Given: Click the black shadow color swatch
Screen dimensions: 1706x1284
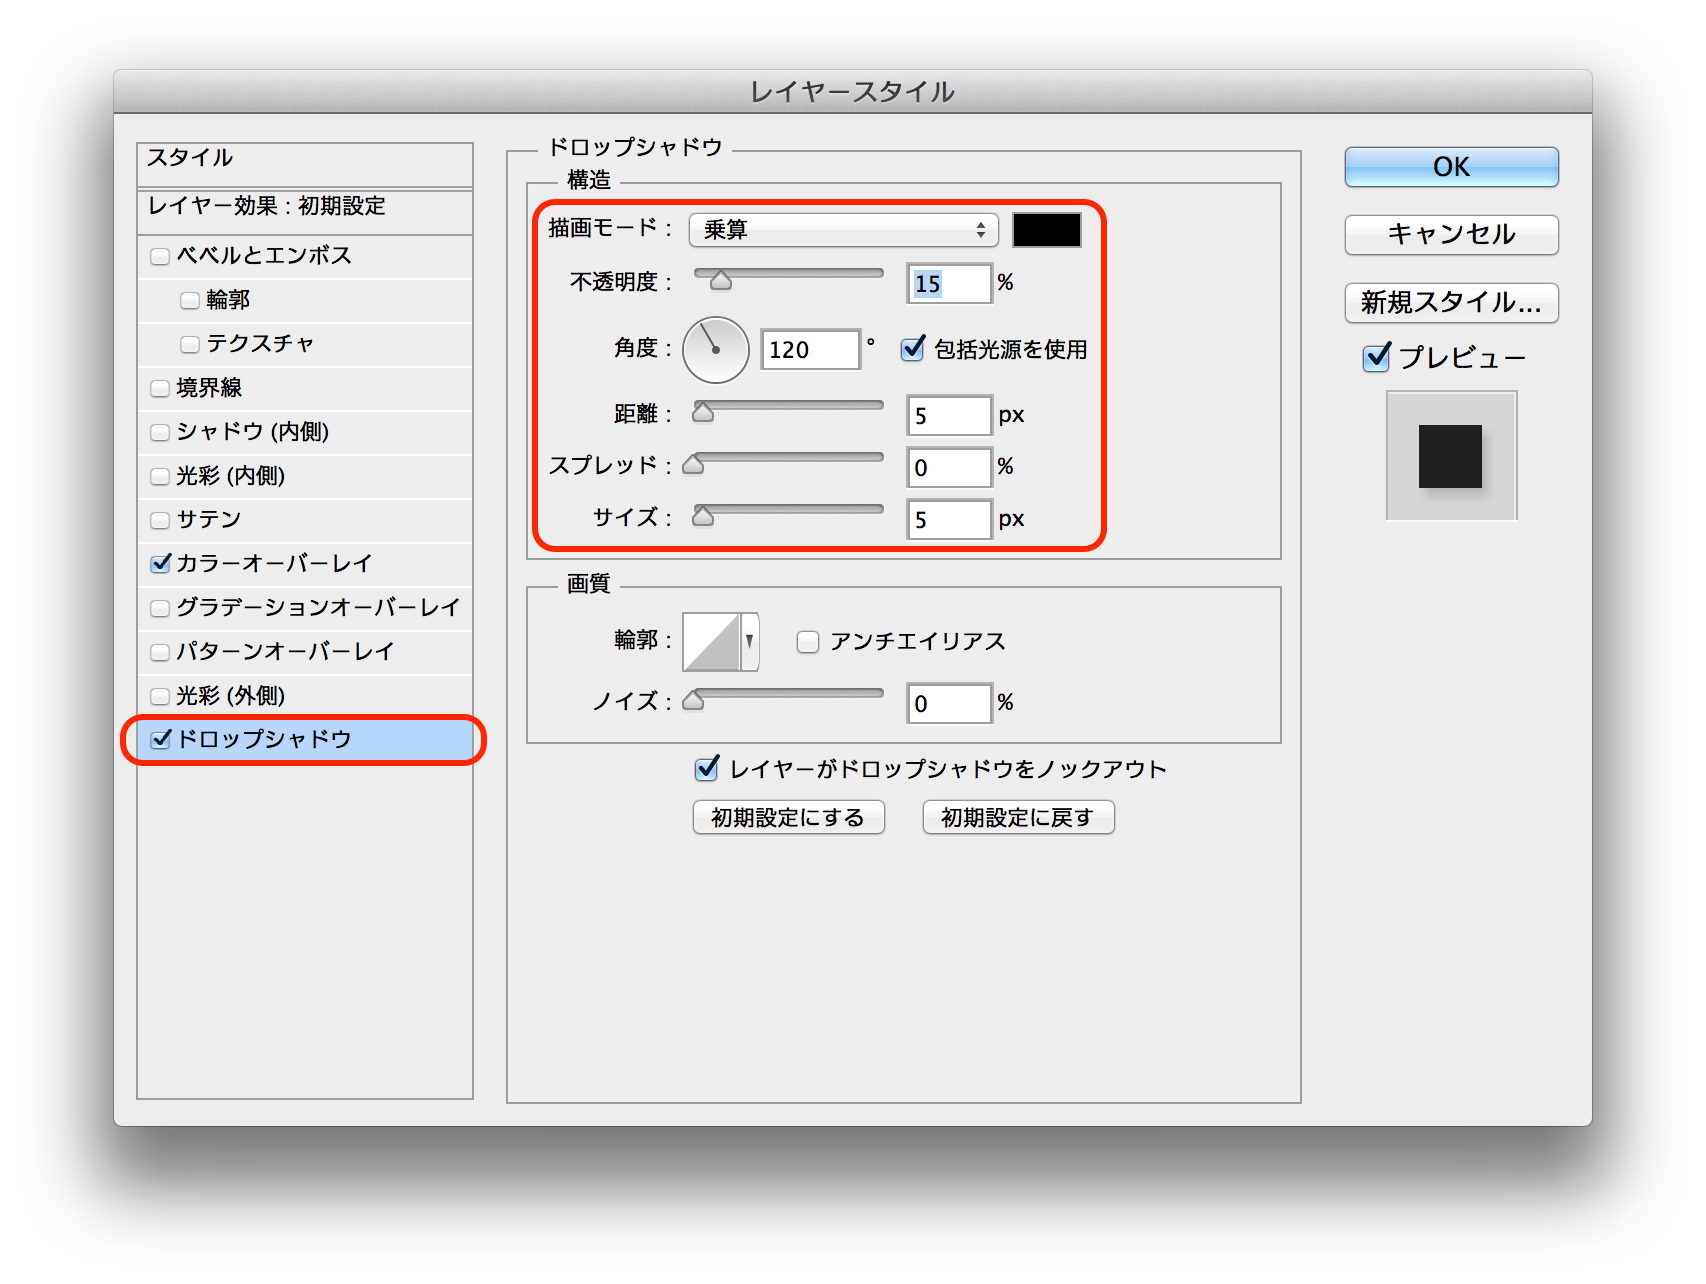Looking at the screenshot, I should coord(1046,230).
